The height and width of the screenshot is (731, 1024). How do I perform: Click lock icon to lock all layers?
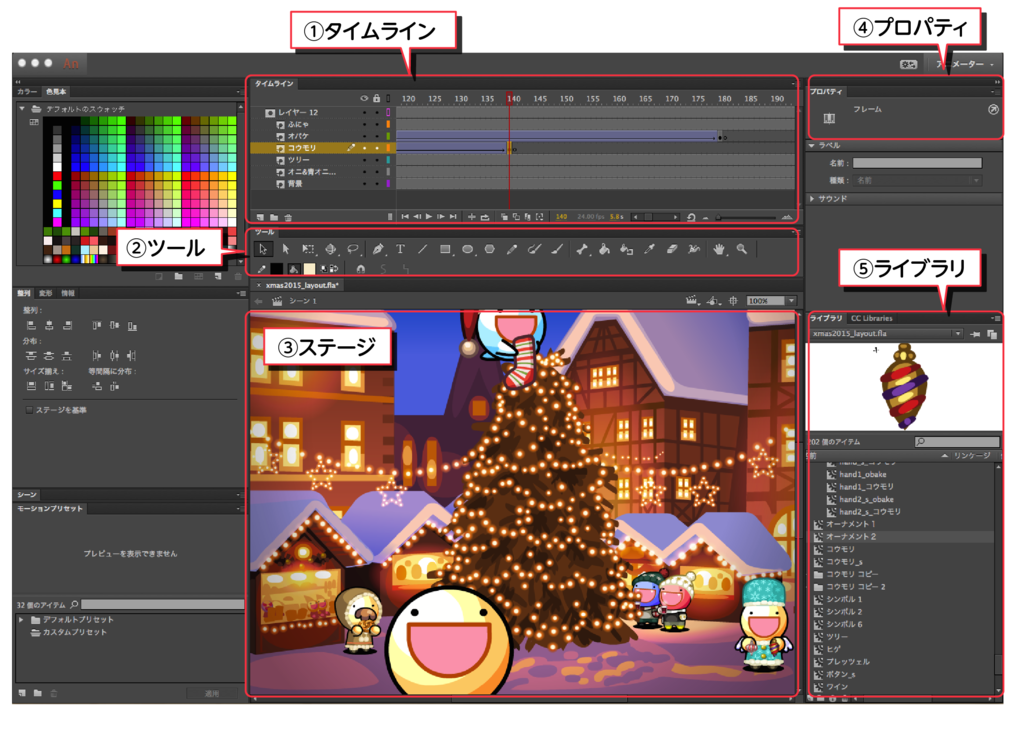[x=377, y=99]
